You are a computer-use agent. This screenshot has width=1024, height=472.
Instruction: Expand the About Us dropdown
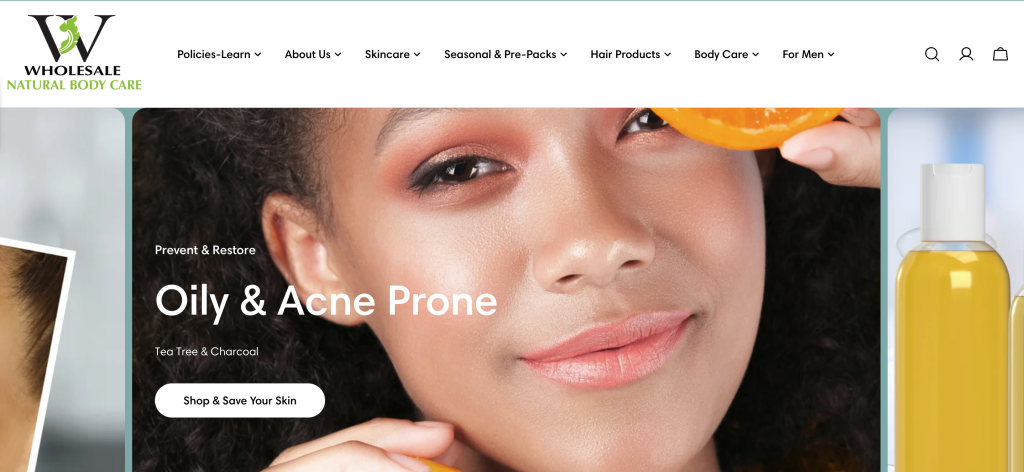pos(313,54)
